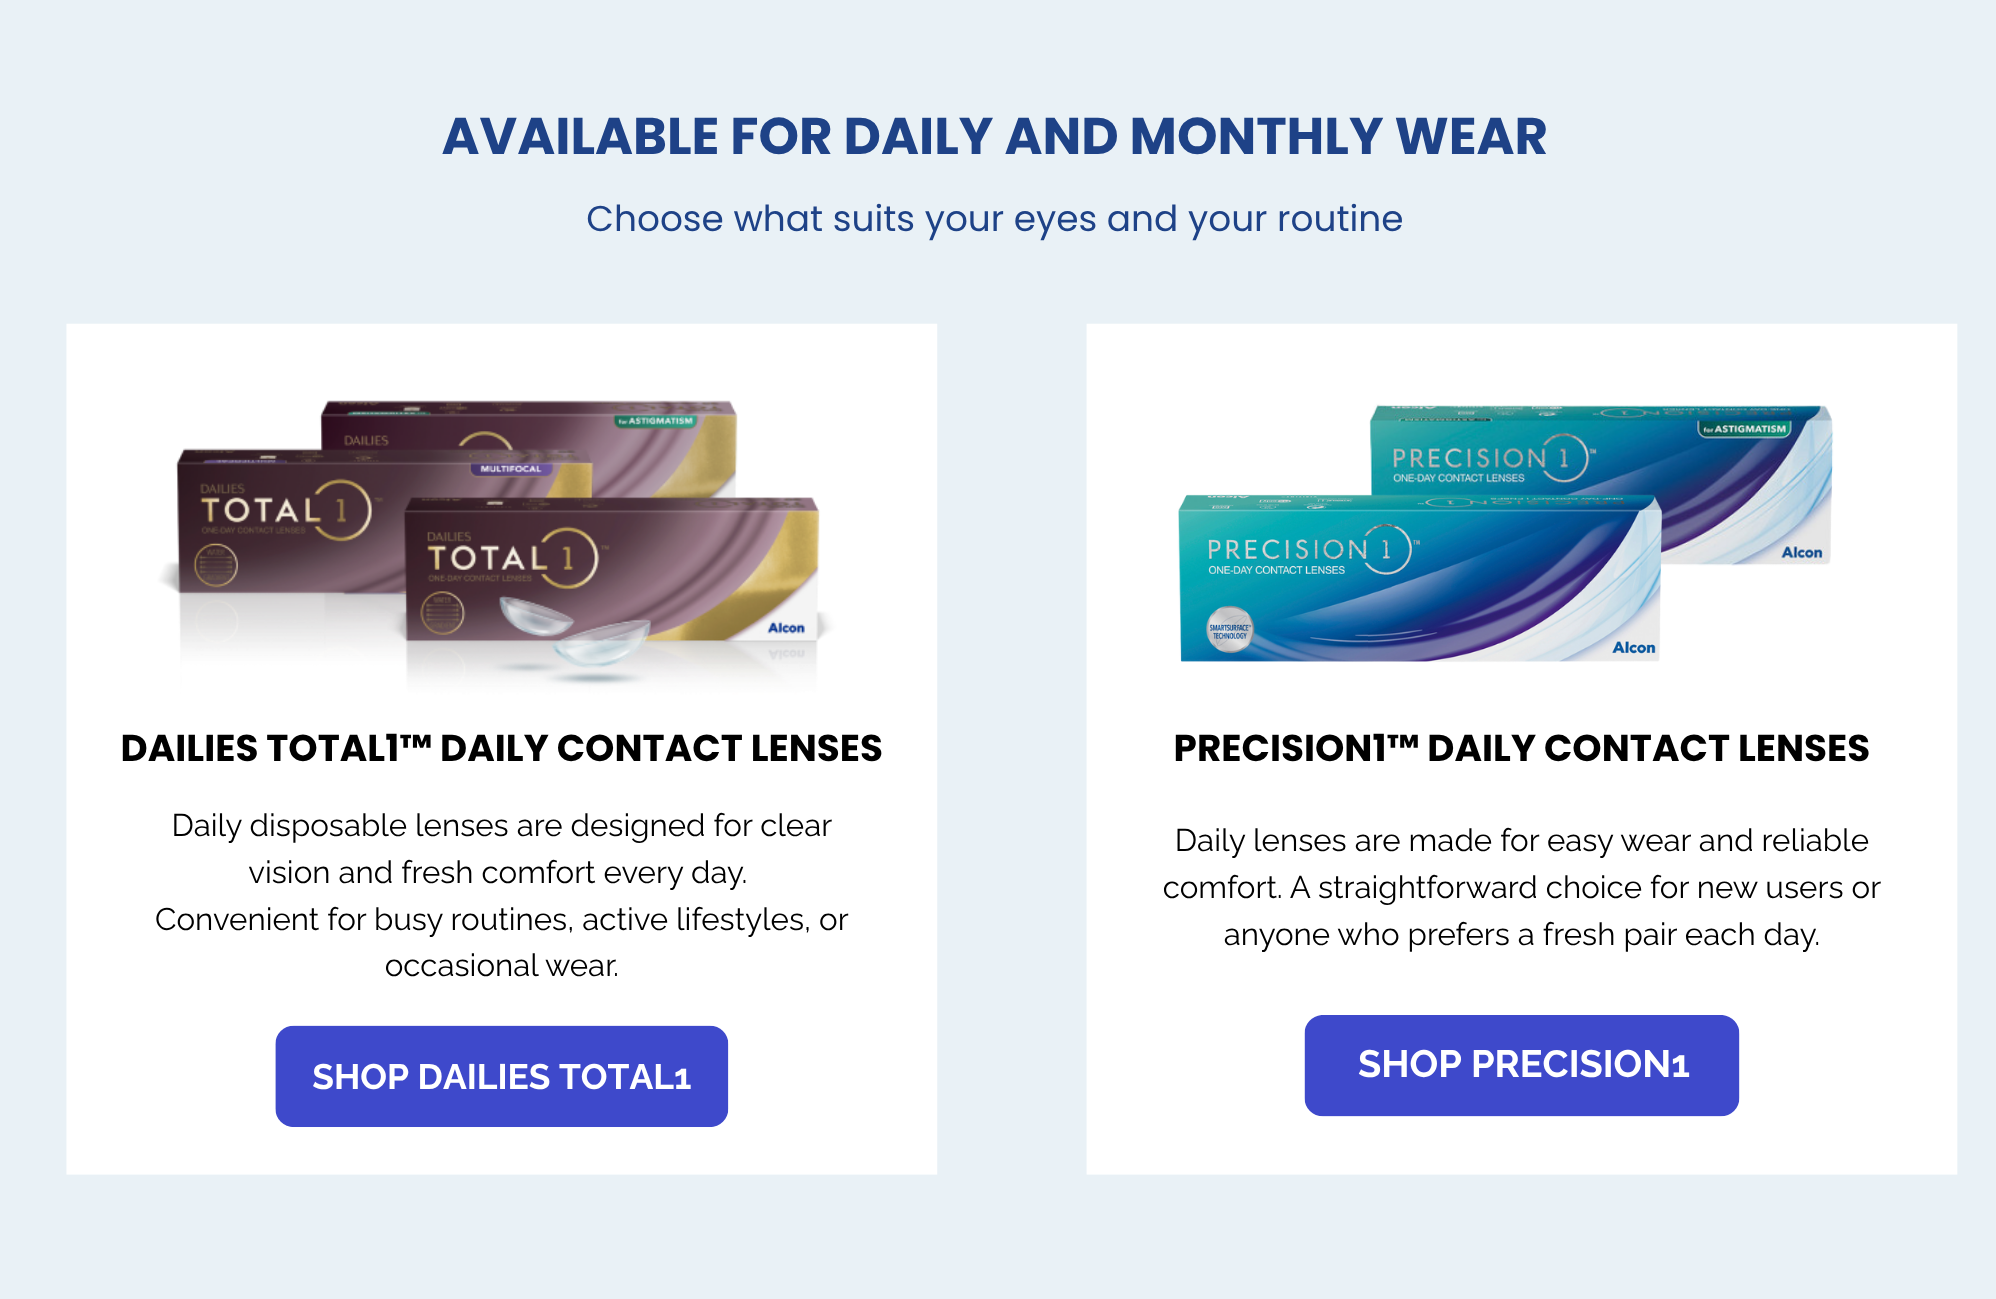This screenshot has width=1996, height=1299.
Task: Click the Daily disposable lenses description paragraph
Action: (501, 895)
